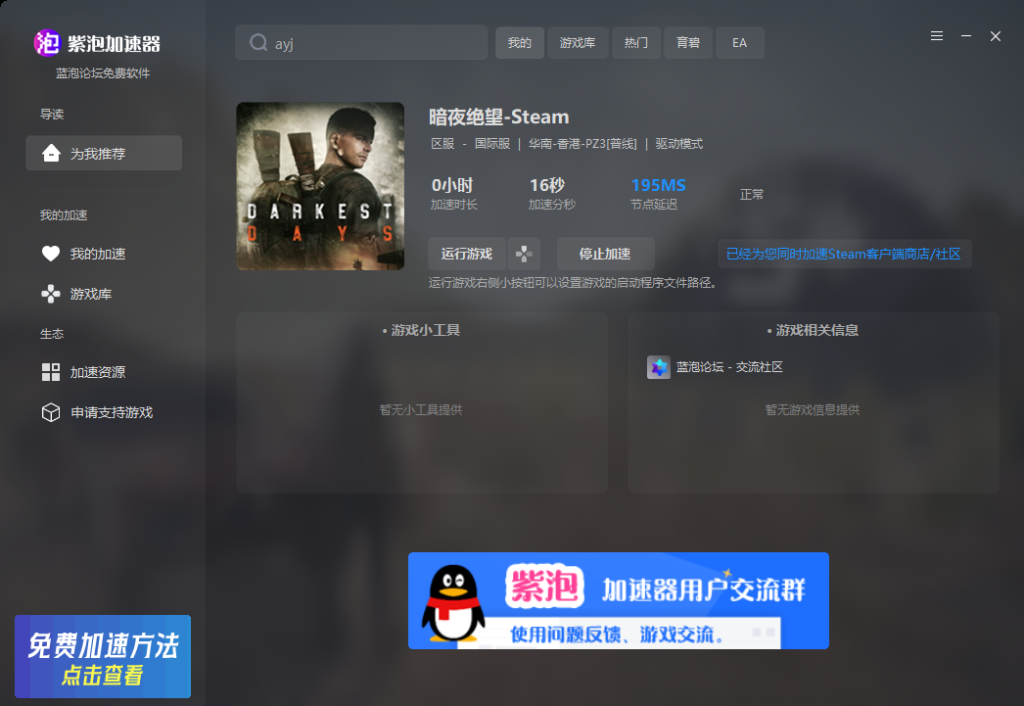Viewport: 1024px width, 706px height.
Task: Open the 蓝泡论坛 - 交流社区 link
Action: [729, 367]
